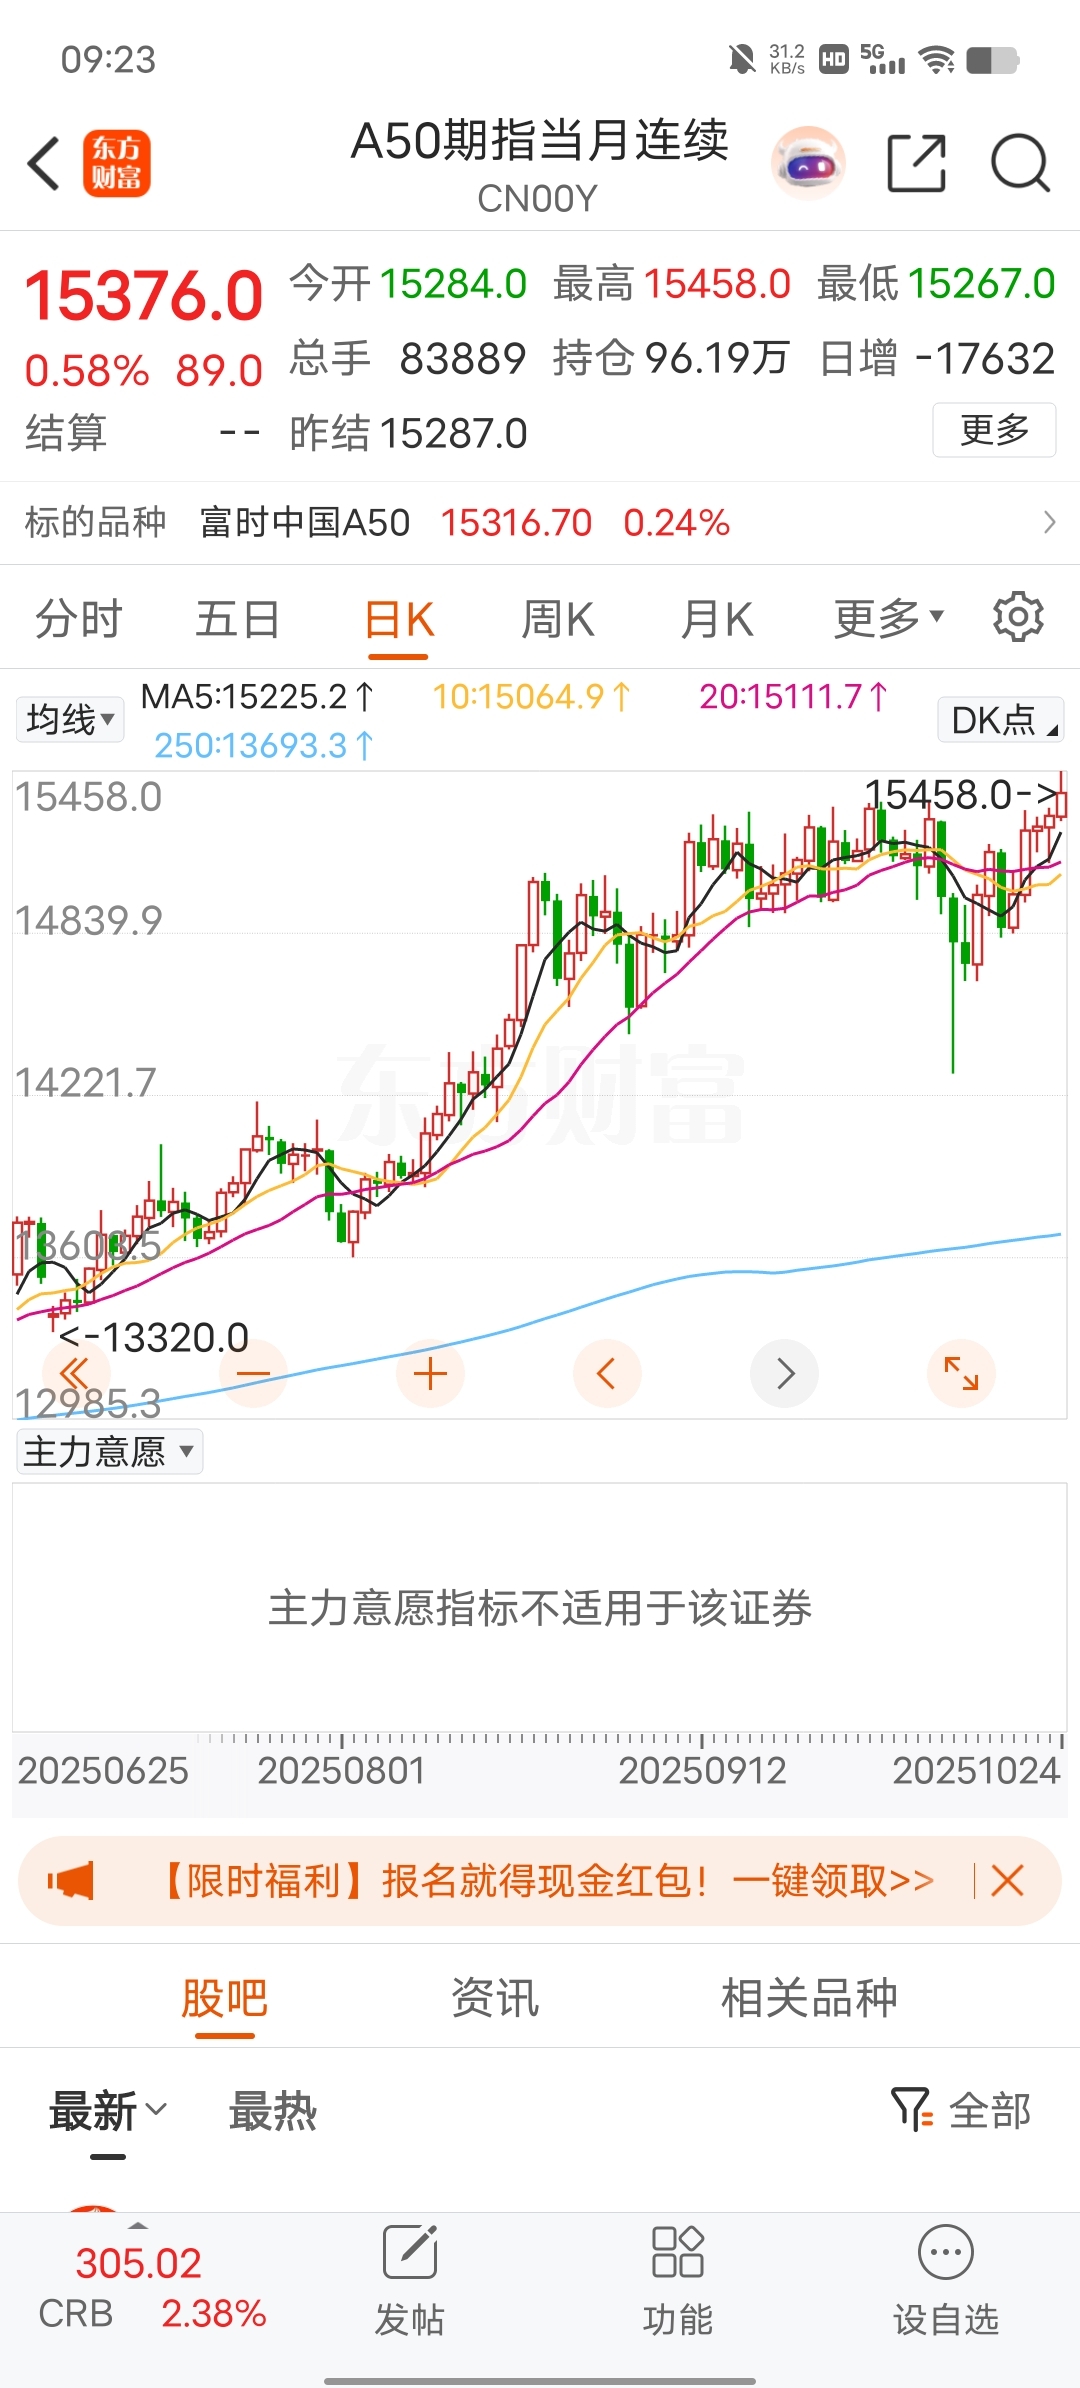Tap the search magnifier icon

[x=1019, y=163]
